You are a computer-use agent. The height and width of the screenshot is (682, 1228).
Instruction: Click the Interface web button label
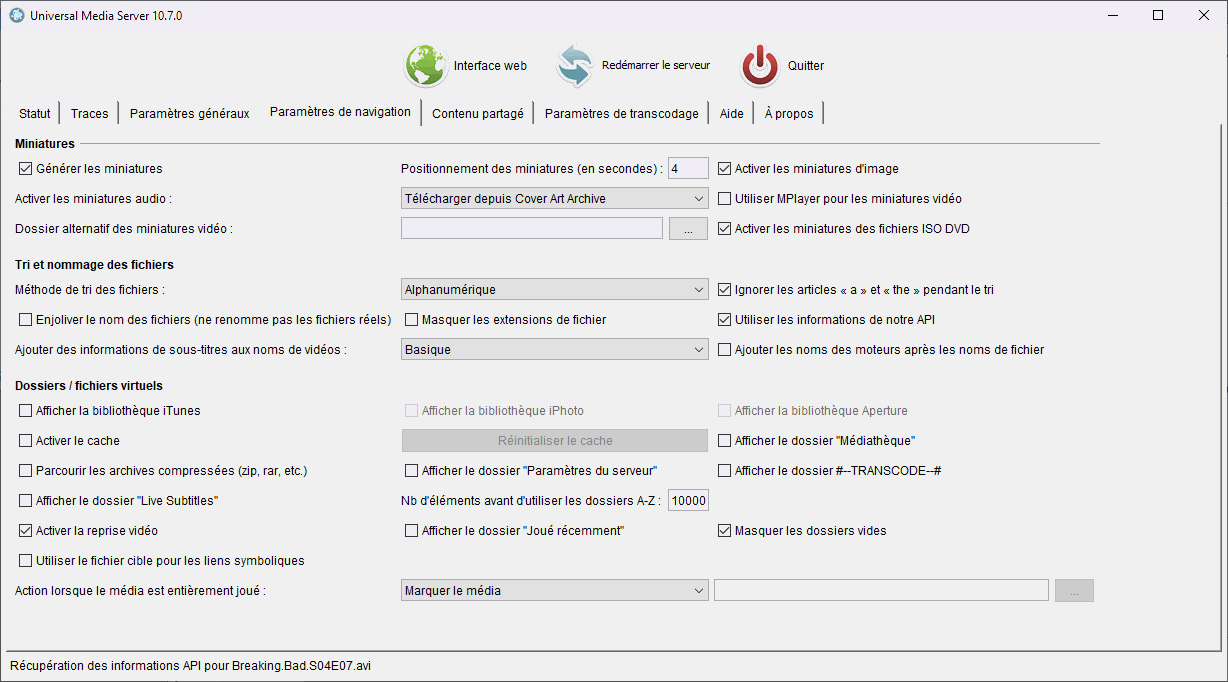pos(490,66)
